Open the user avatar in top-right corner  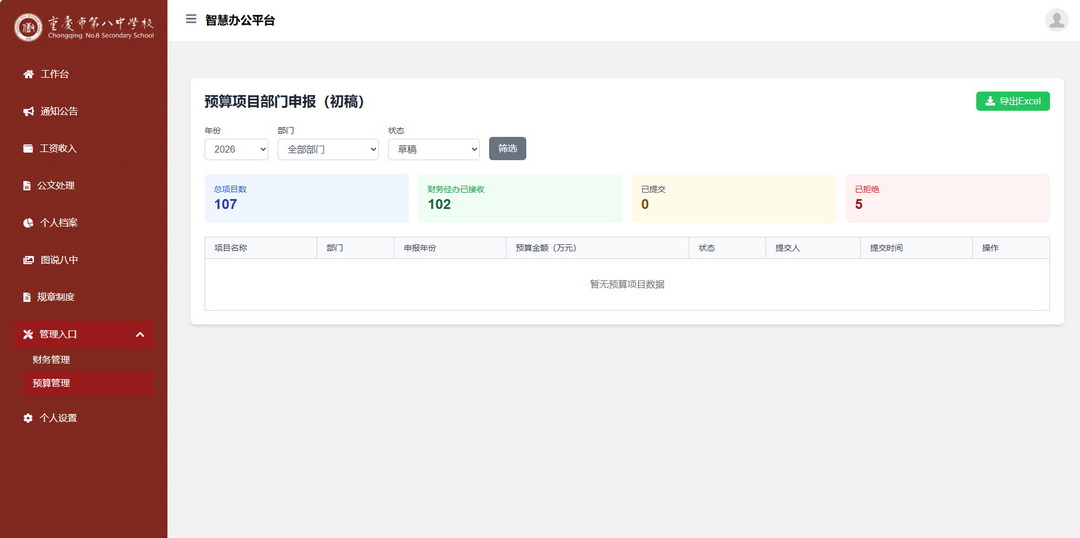point(1056,20)
